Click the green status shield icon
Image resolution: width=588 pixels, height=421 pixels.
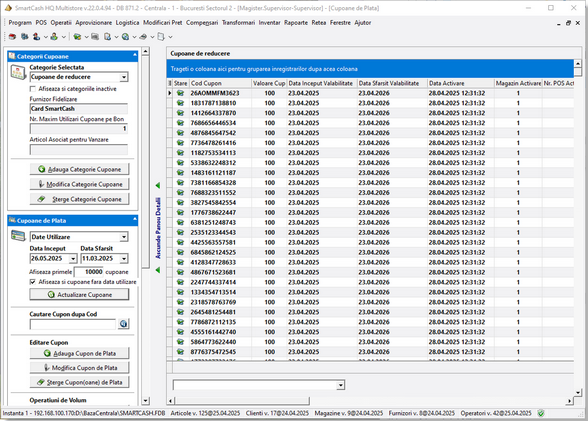541,414
